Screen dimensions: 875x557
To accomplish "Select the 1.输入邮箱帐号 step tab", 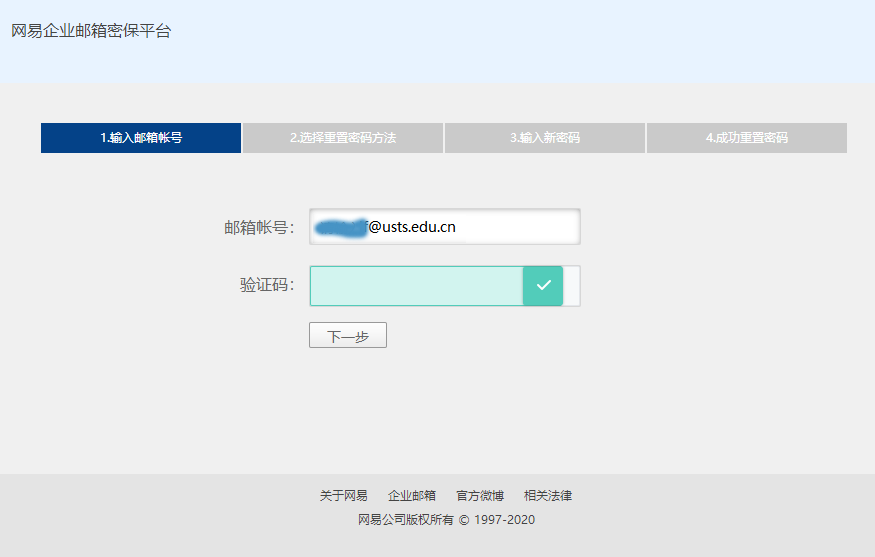I will [141, 138].
